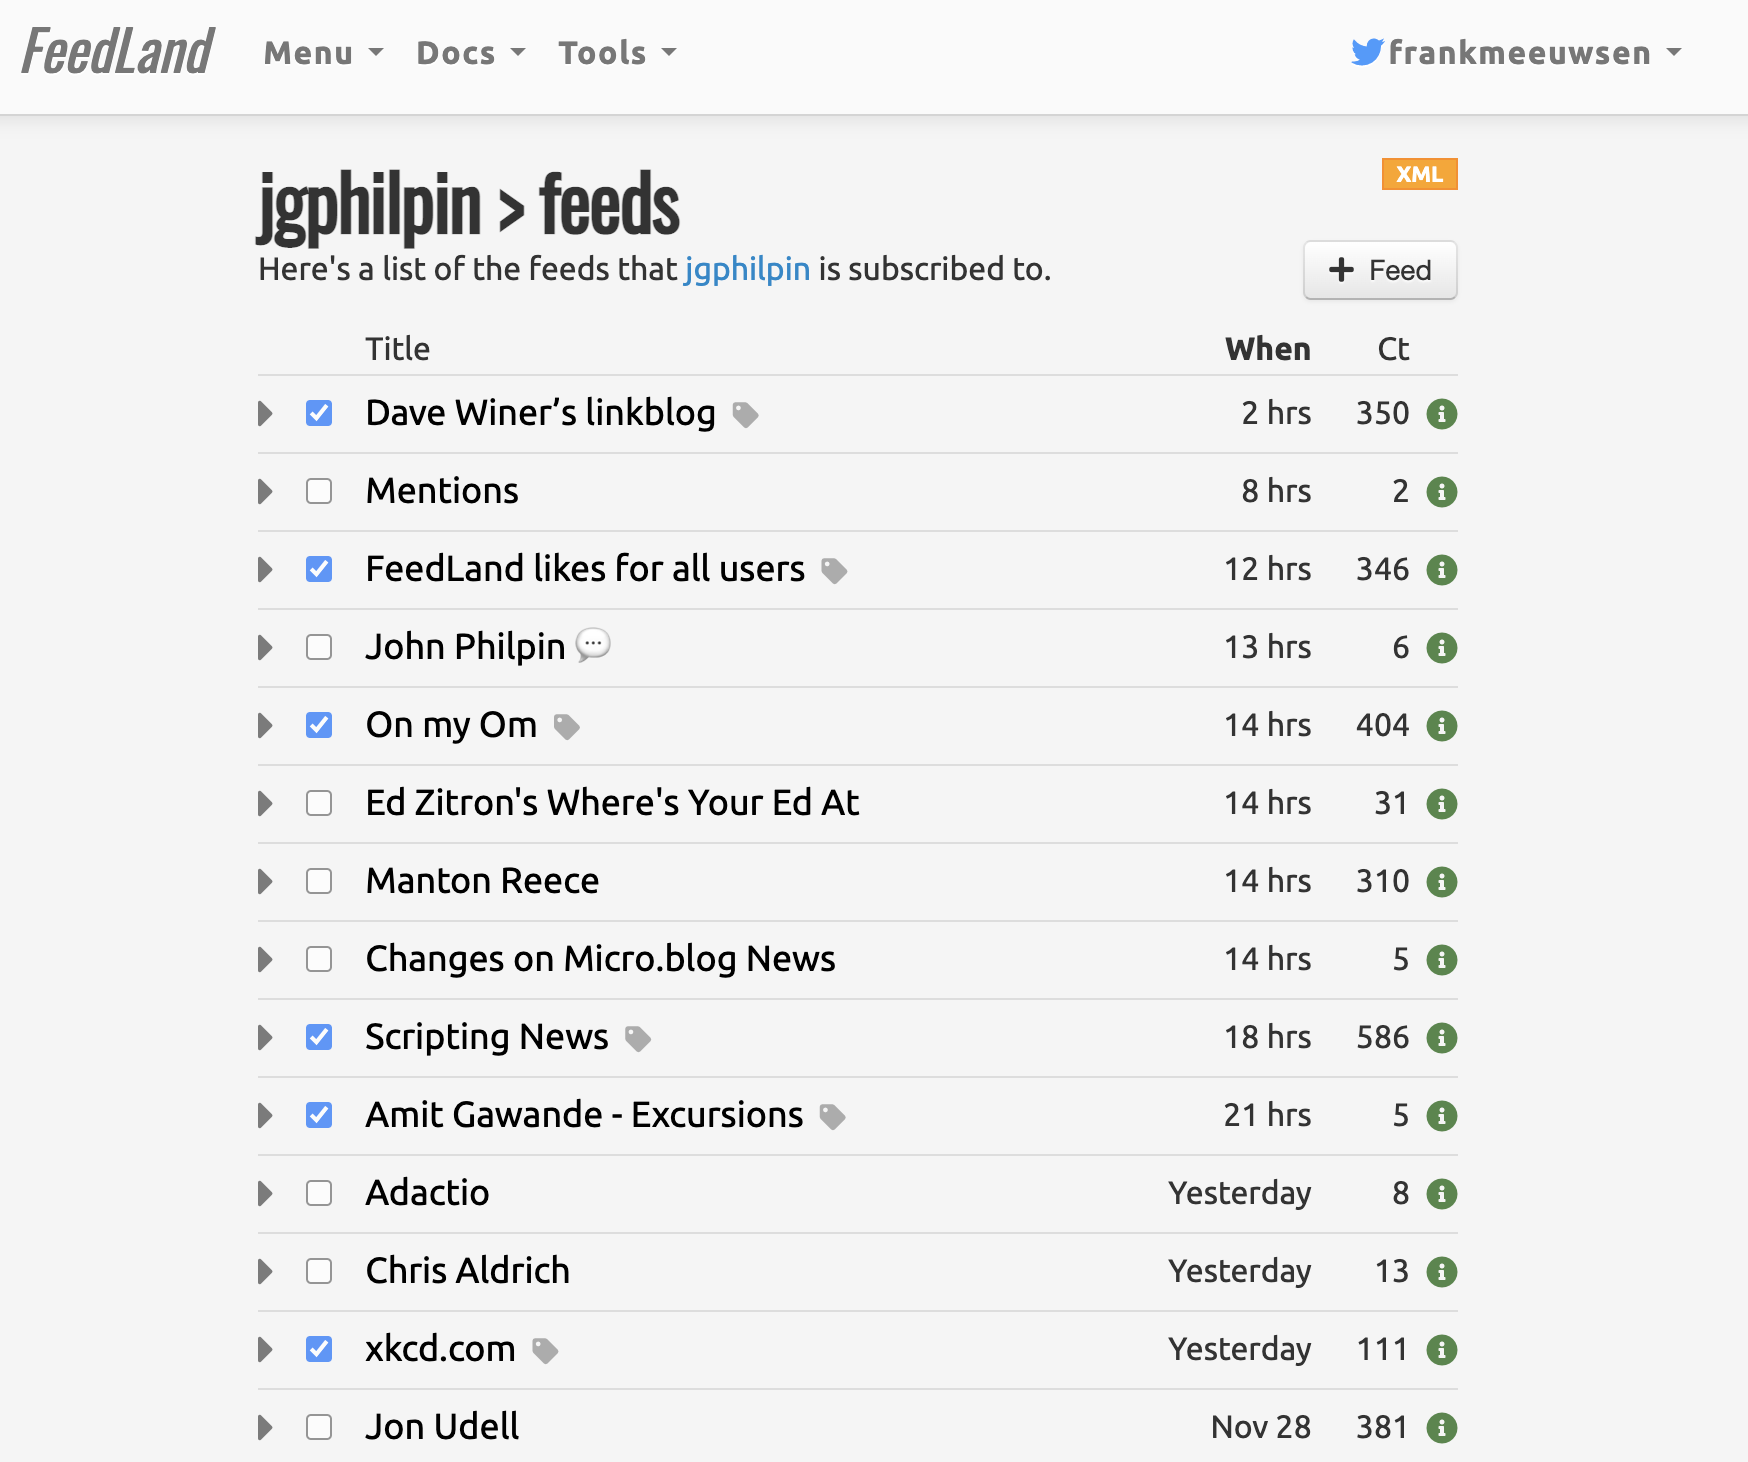Screen dimensions: 1748x1462
Task: Expand the Mentions feed row
Action: pyautogui.click(x=265, y=491)
